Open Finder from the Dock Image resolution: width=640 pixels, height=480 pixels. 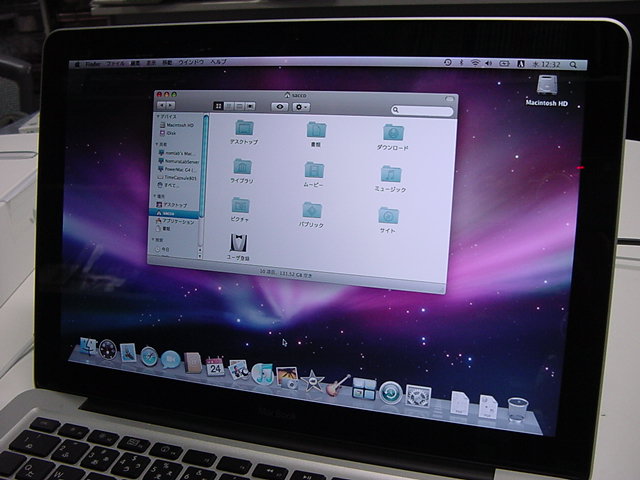[x=88, y=347]
